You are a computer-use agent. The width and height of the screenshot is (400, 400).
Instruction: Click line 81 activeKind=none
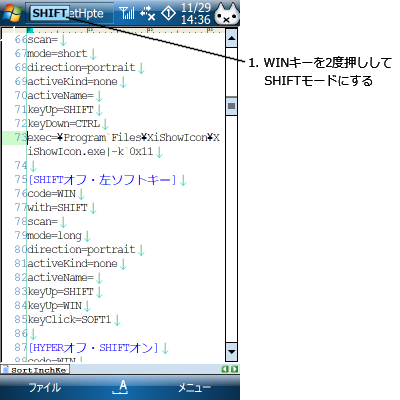(72, 263)
